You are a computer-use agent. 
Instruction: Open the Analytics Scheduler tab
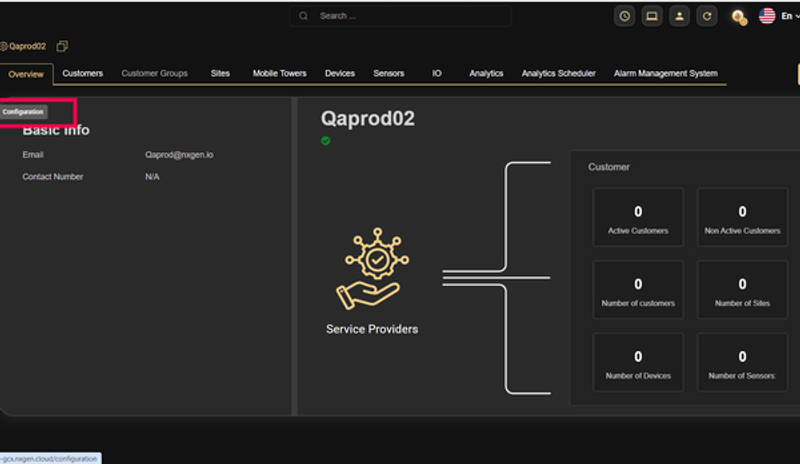click(559, 74)
